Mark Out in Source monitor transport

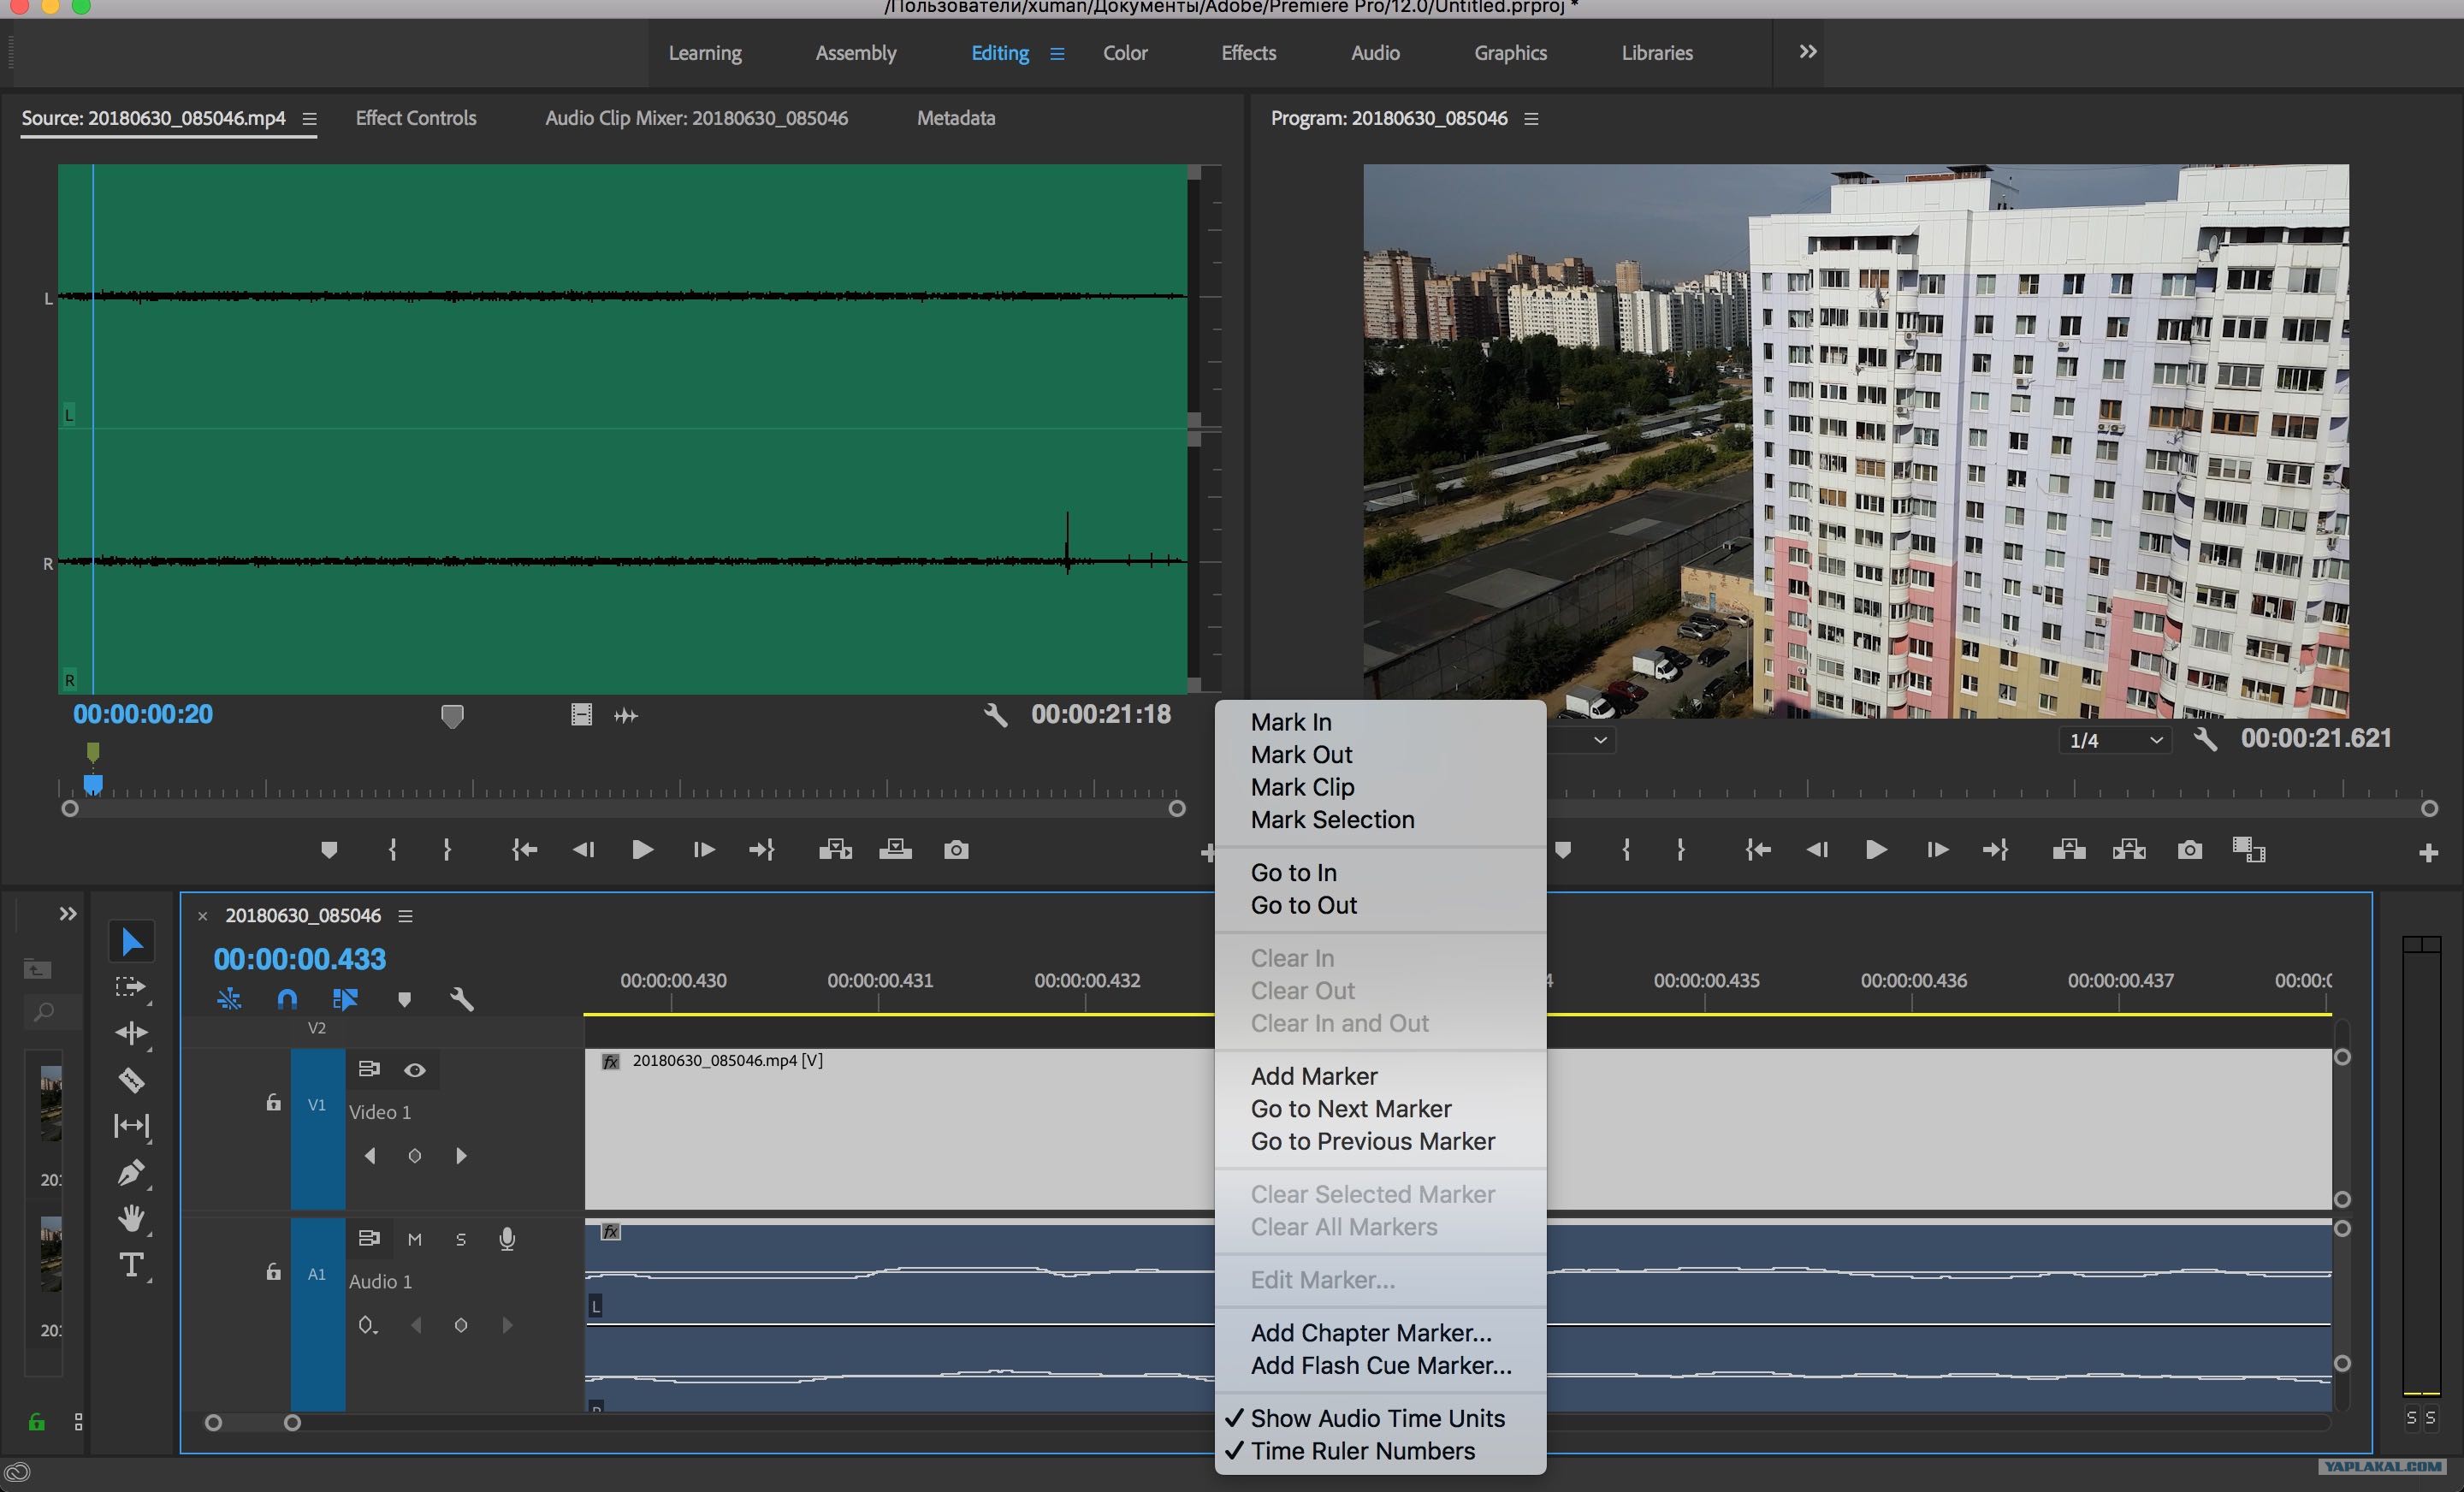tap(447, 850)
